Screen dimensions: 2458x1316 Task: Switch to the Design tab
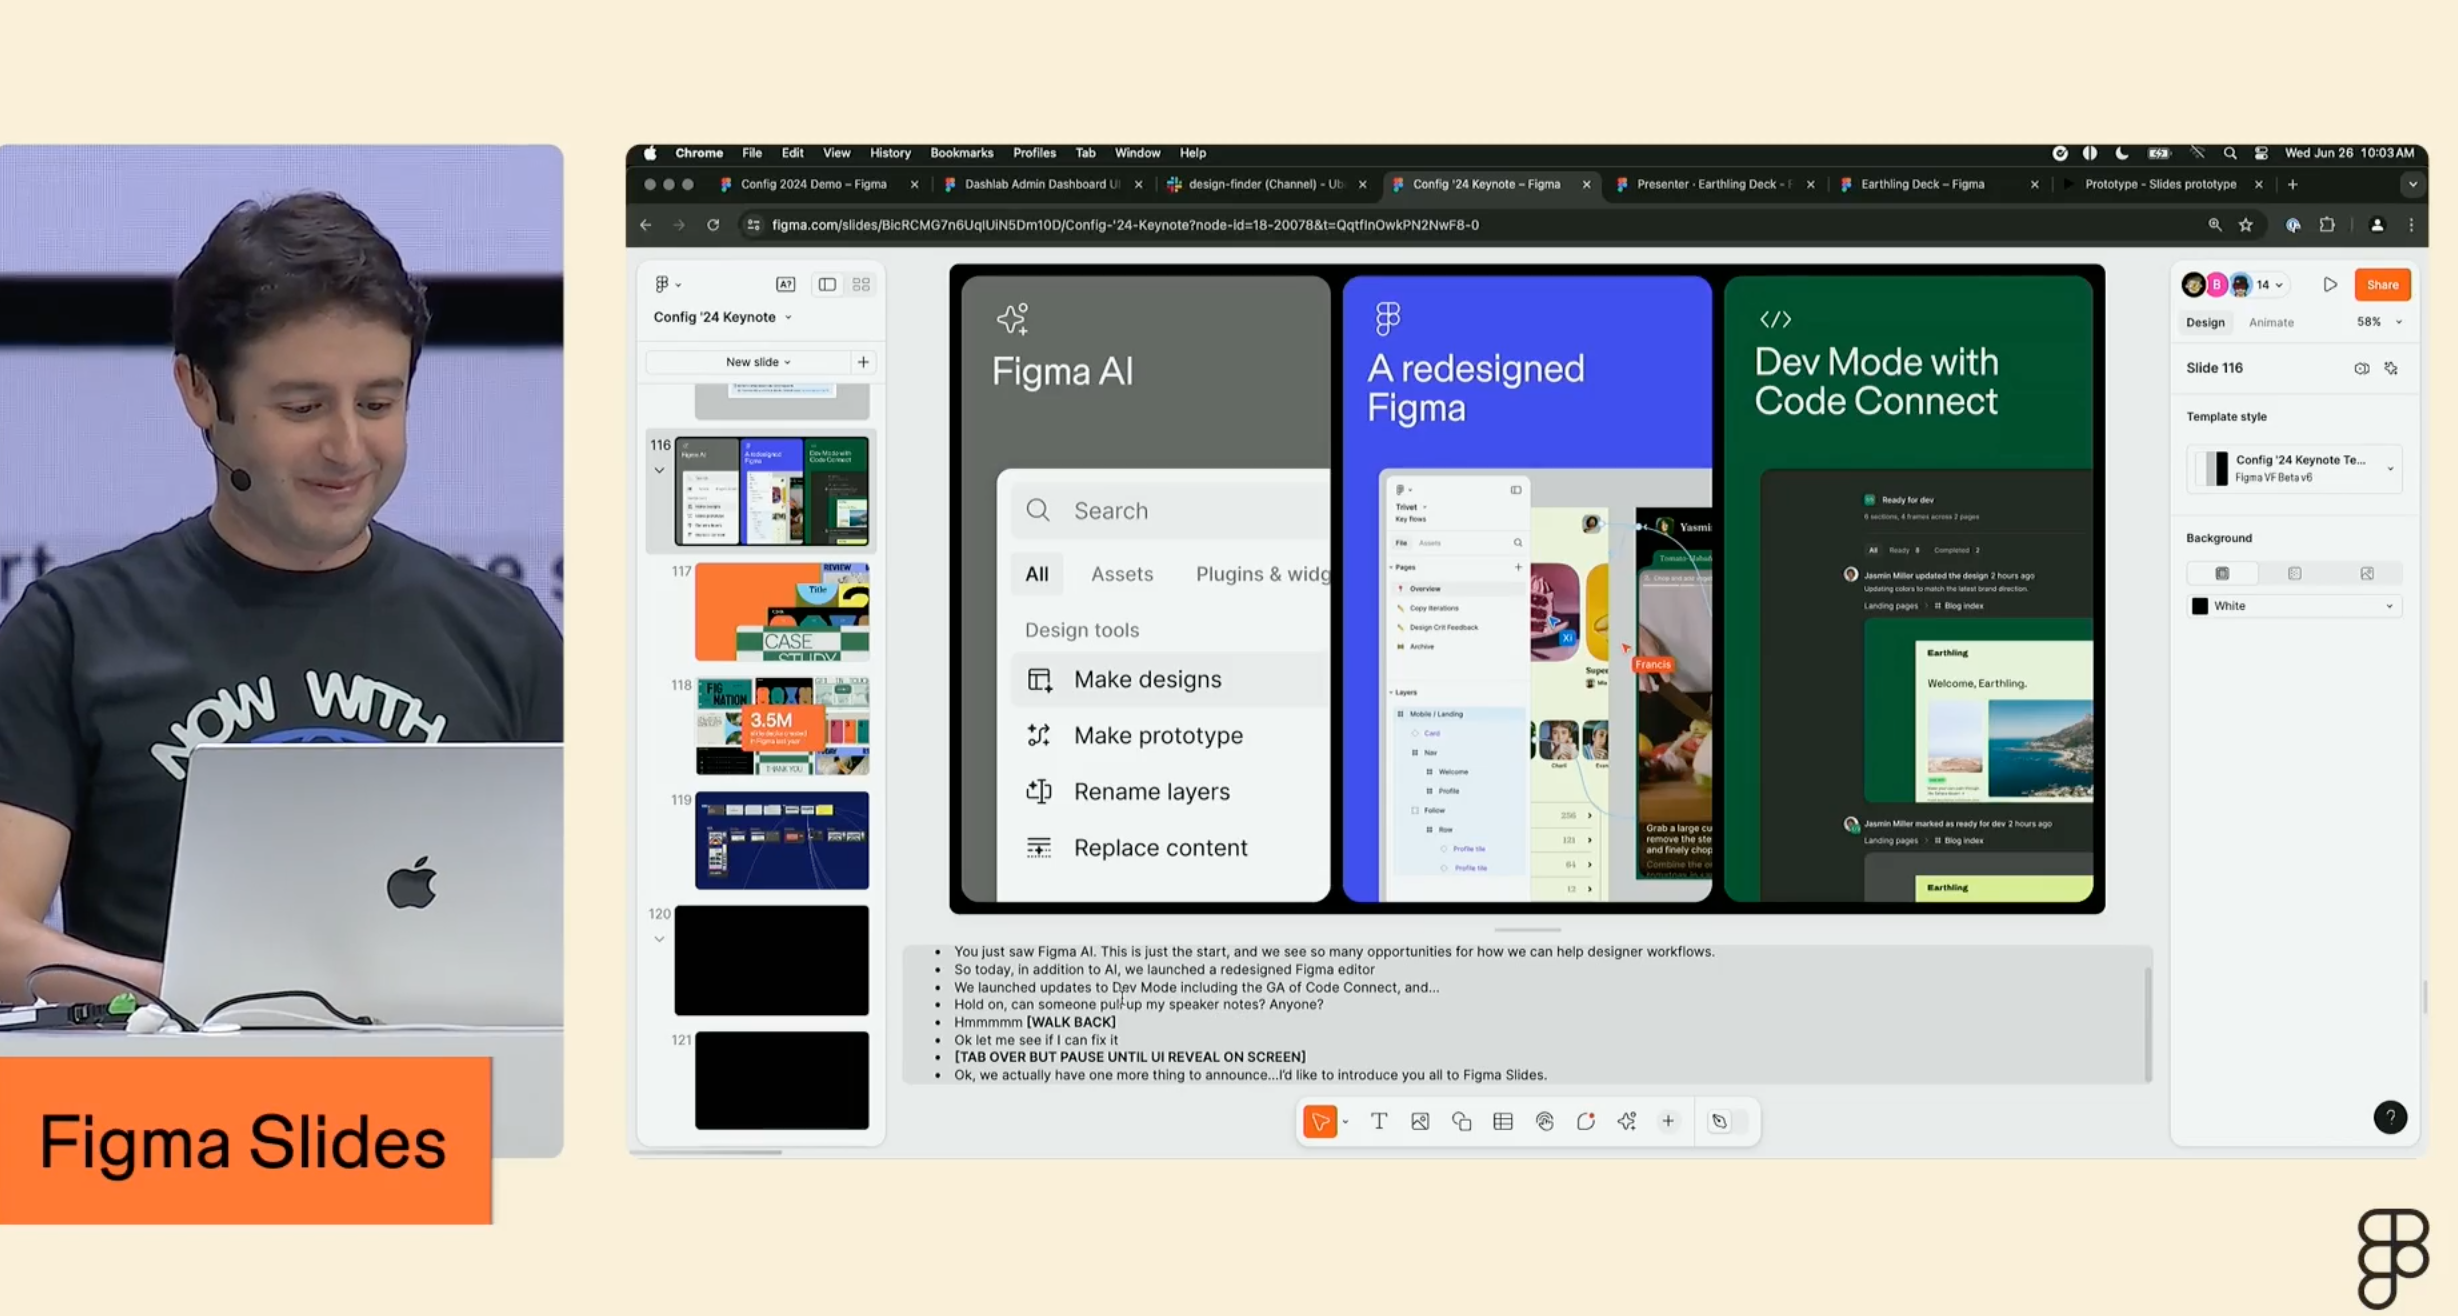pos(2205,322)
